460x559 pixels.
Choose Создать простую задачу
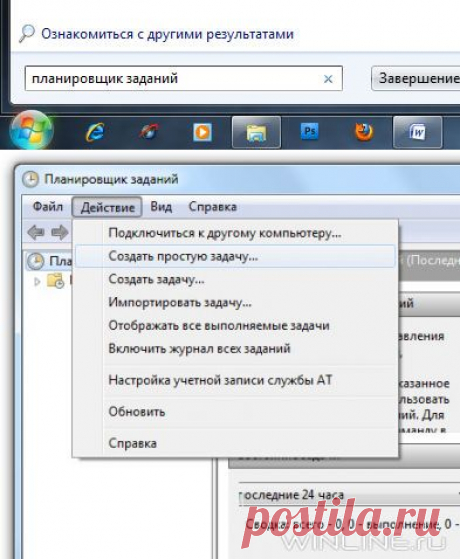tap(235, 256)
